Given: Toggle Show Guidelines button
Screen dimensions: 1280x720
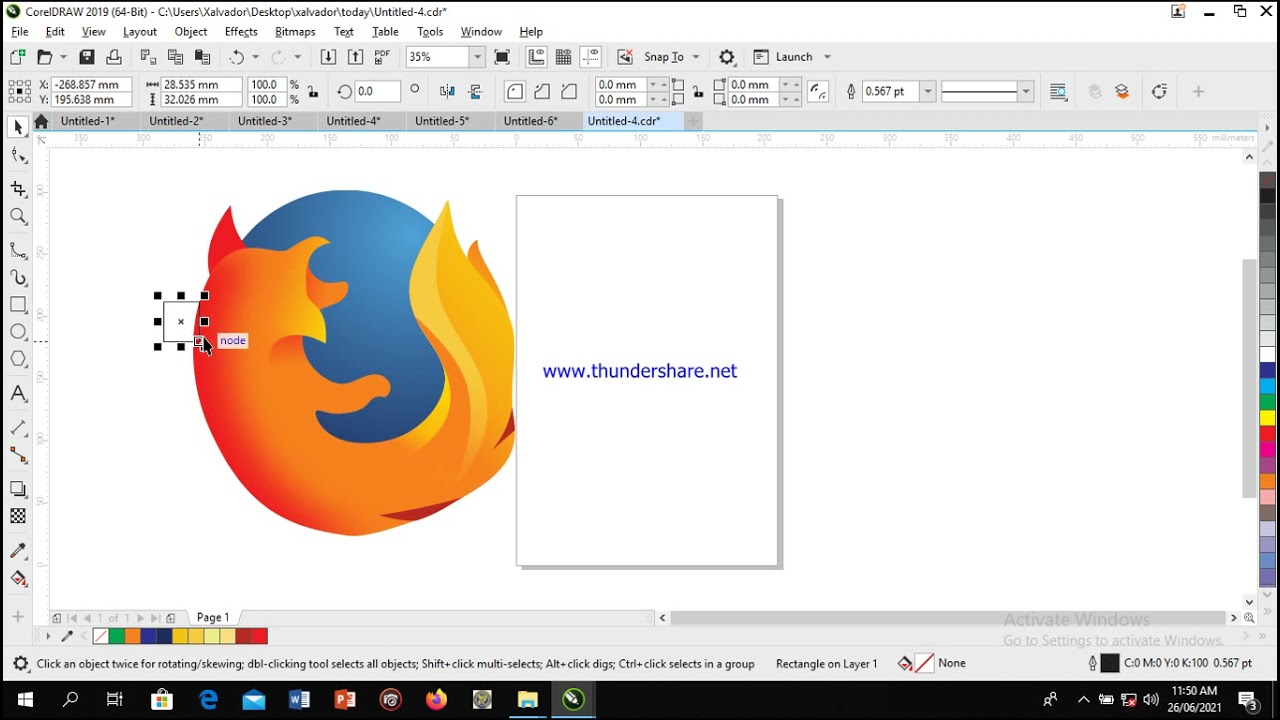Looking at the screenshot, I should coord(591,57).
